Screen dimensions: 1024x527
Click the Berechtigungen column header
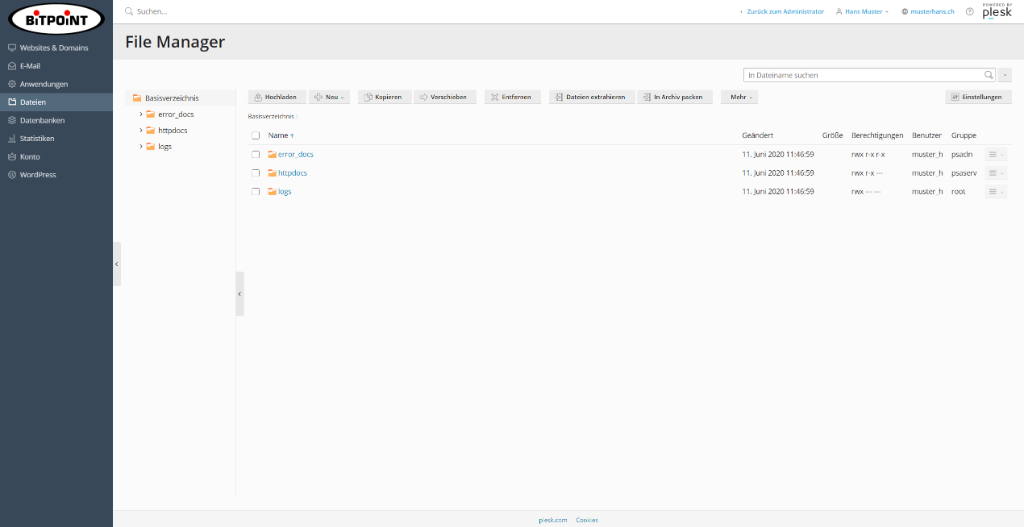[877, 136]
